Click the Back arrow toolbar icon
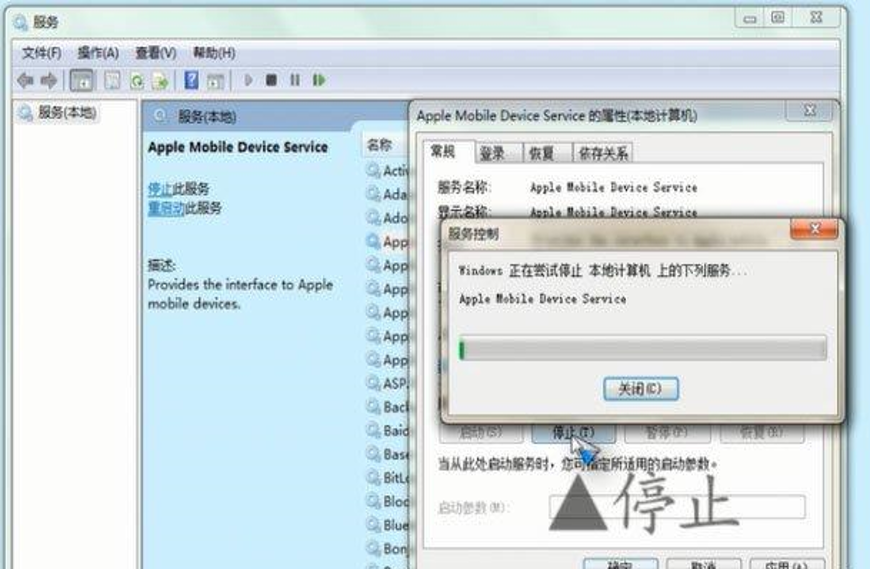Viewport: 870px width, 569px height. [x=25, y=81]
